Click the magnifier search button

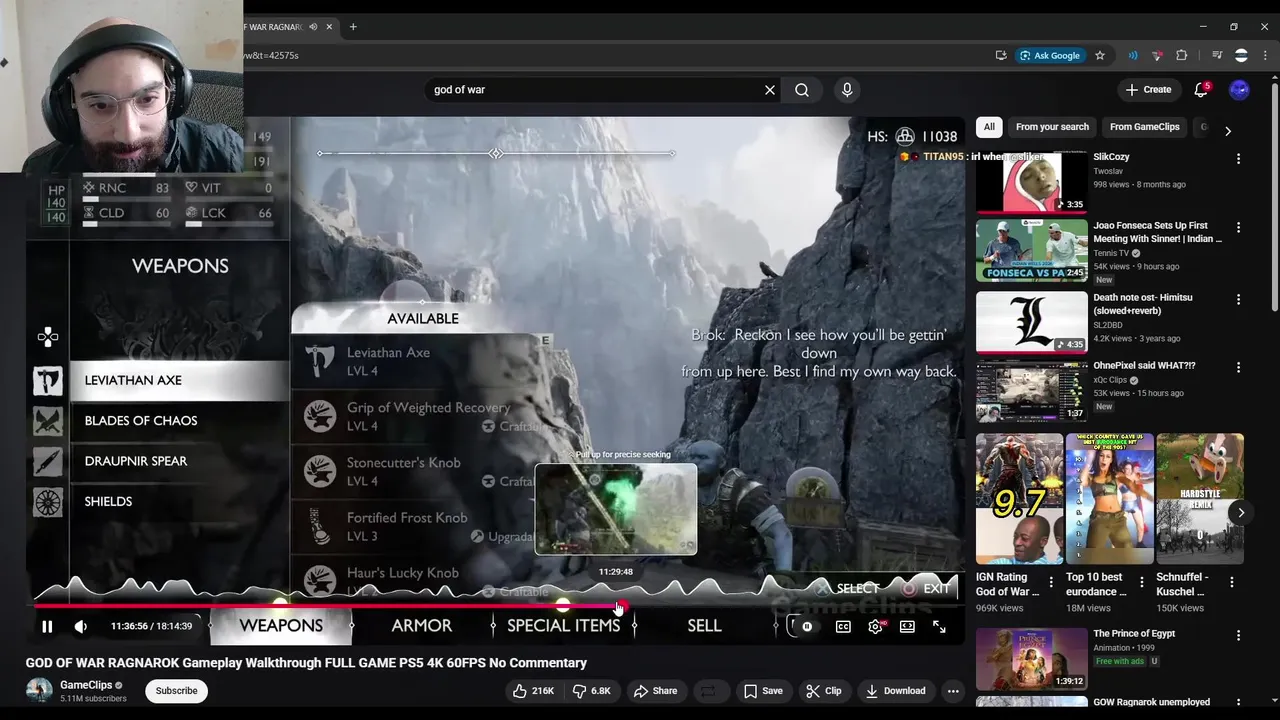pos(802,90)
